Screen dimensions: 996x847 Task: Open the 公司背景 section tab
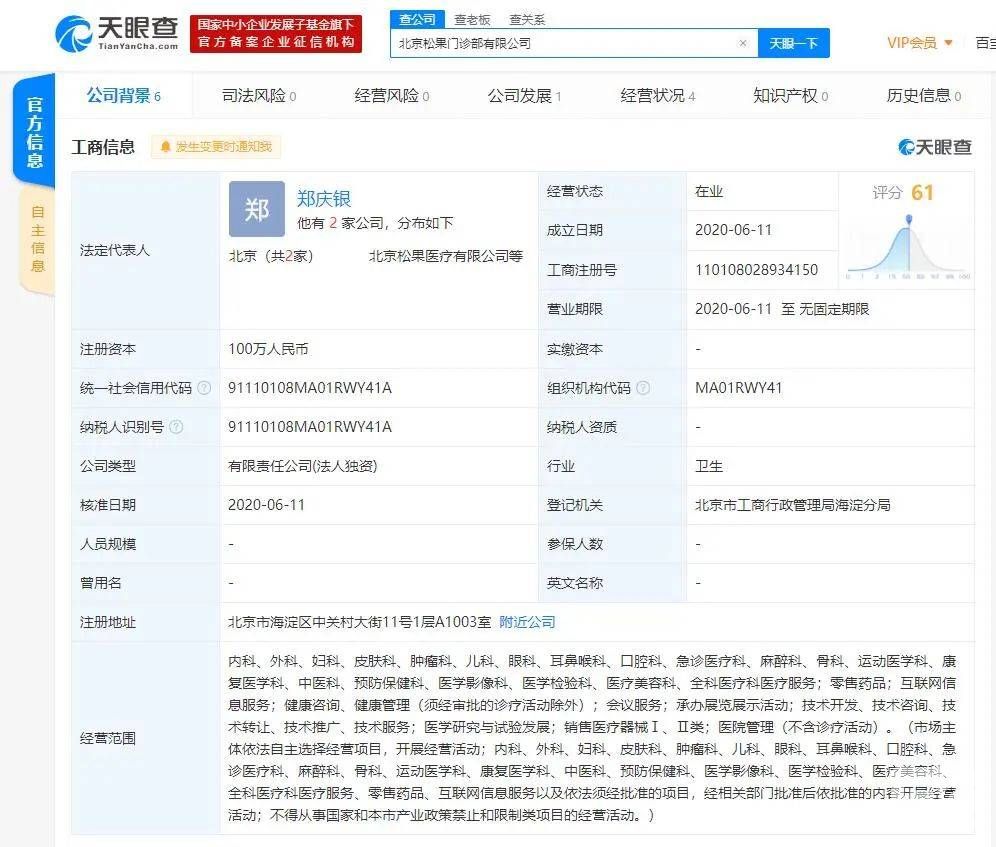[x=124, y=96]
